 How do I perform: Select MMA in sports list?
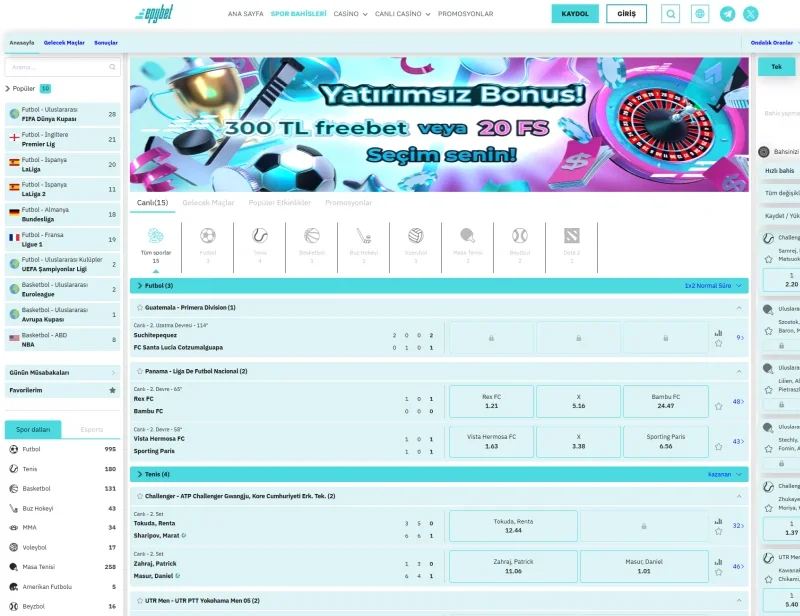point(62,528)
